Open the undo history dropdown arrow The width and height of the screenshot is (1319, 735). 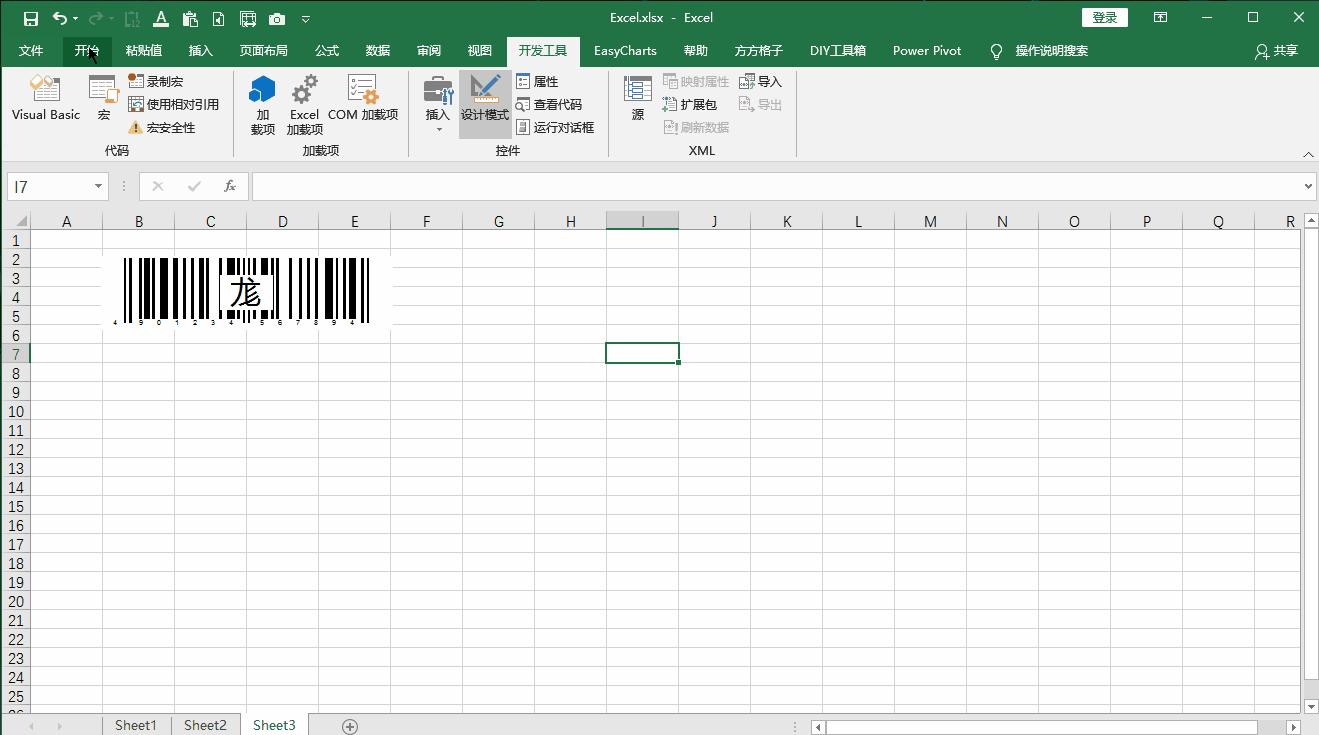[76, 19]
